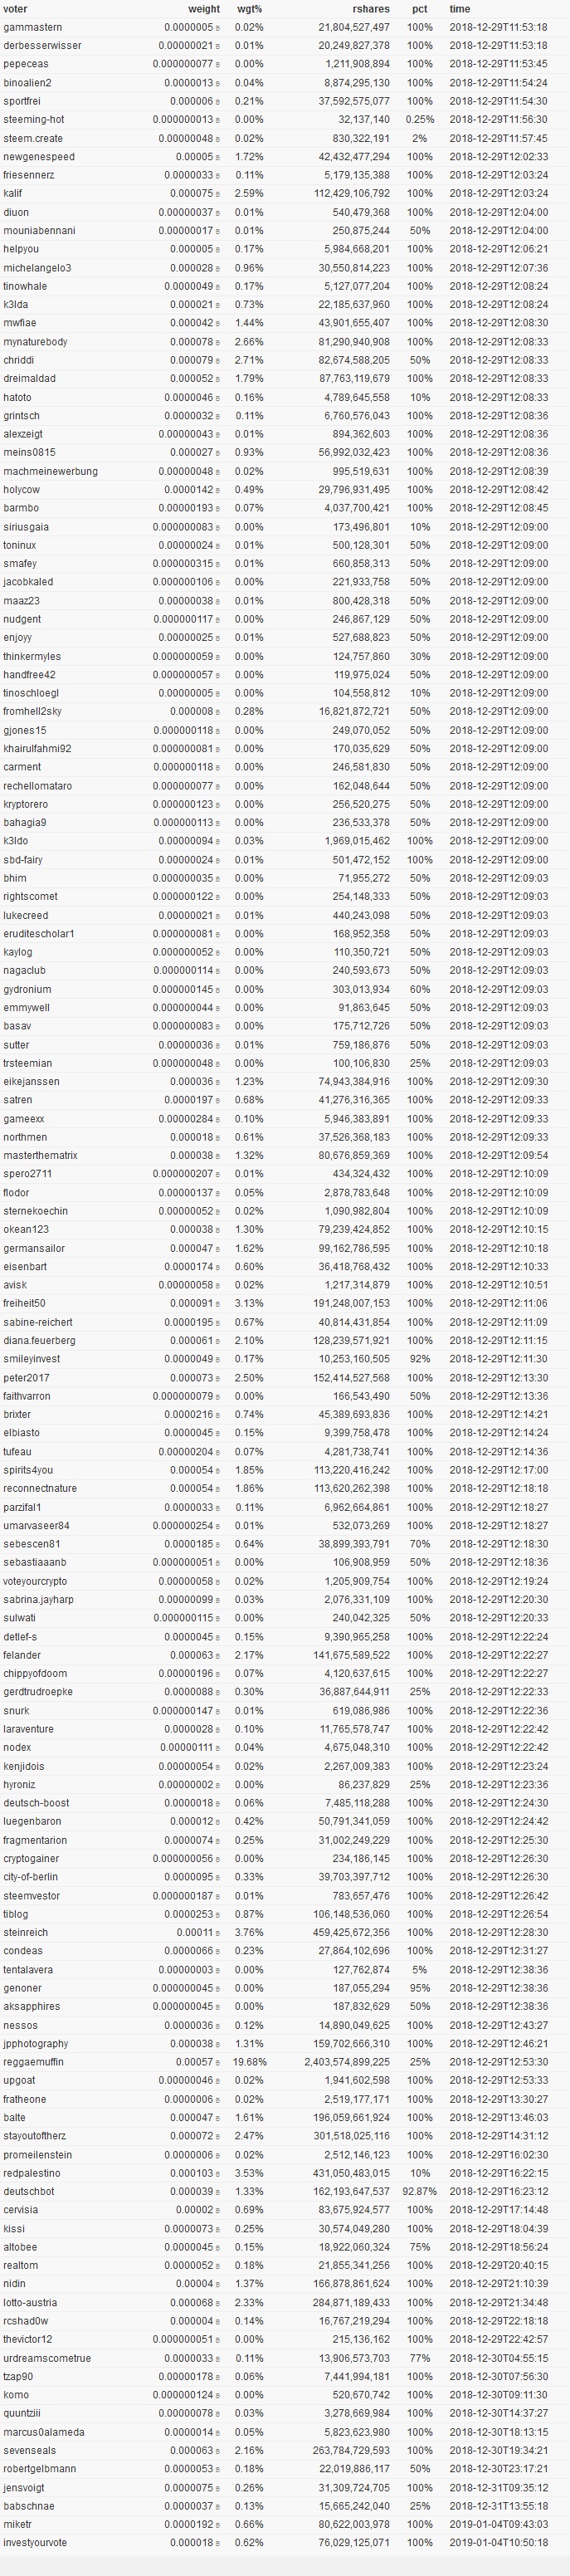570x2576 pixels.
Task: Click the 'time' column header
Action: [459, 9]
